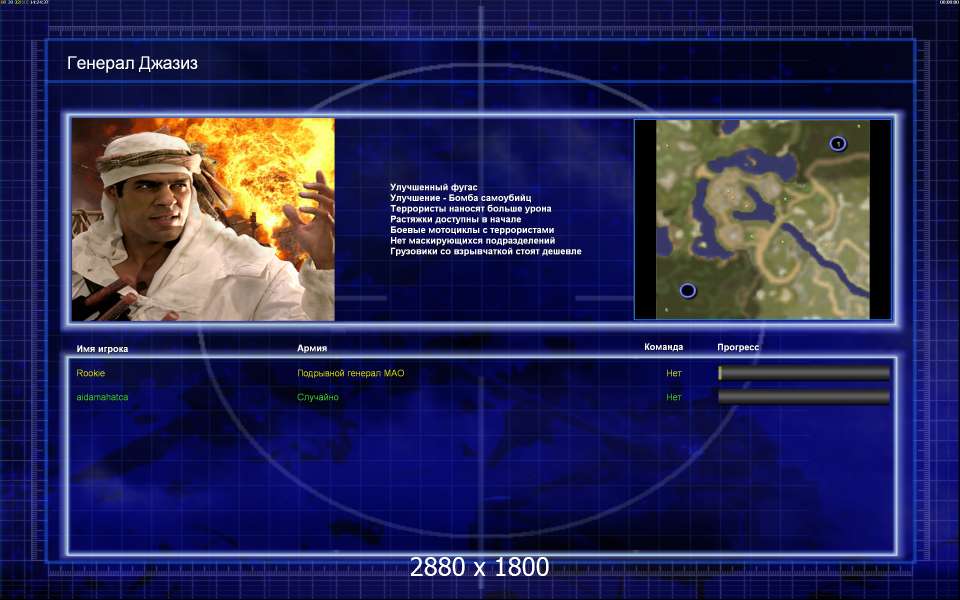The height and width of the screenshot is (600, 960).
Task: Click the Прогресс column header
Action: pos(738,347)
